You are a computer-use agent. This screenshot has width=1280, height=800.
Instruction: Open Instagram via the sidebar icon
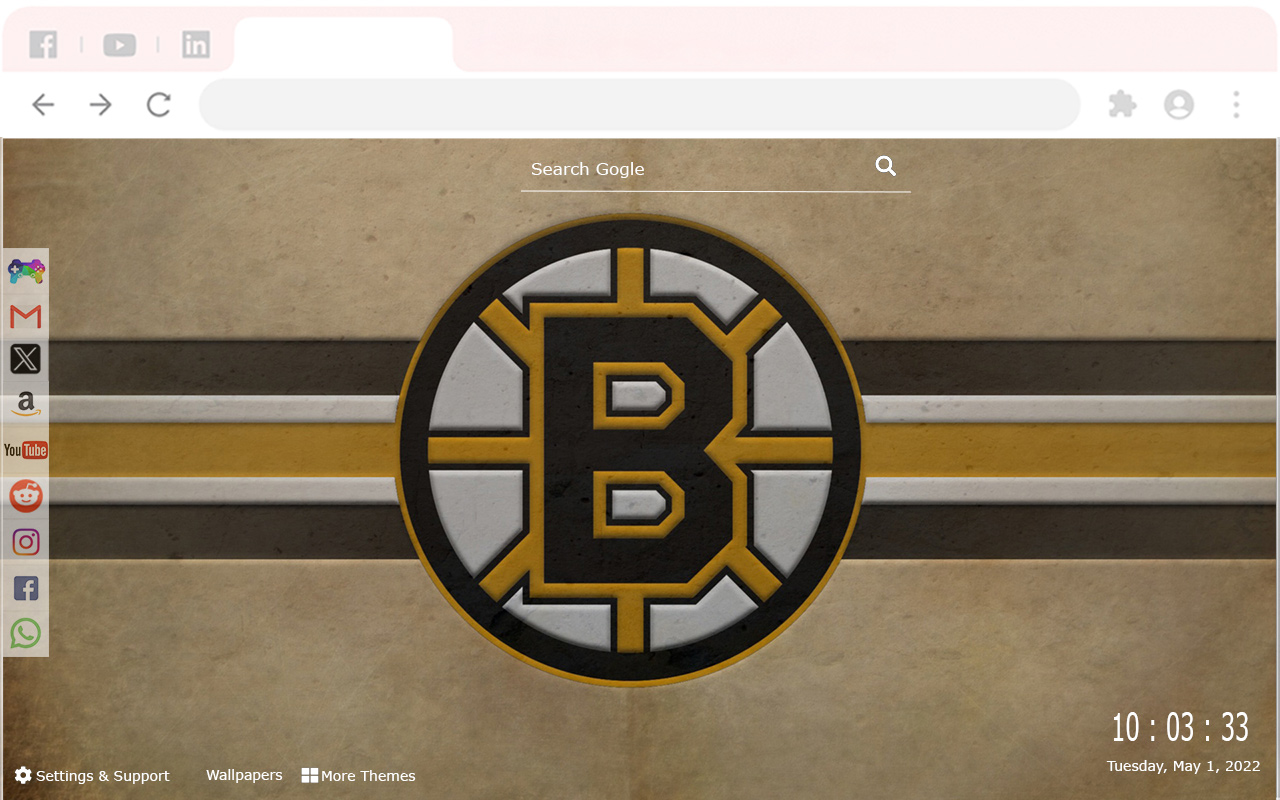pyautogui.click(x=25, y=541)
